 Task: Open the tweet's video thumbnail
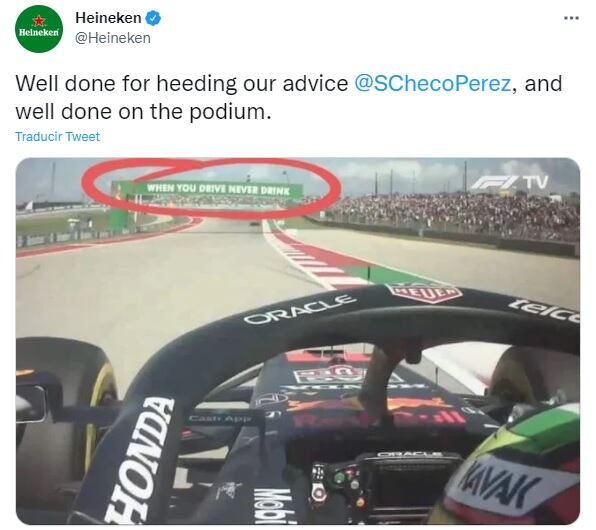point(298,341)
